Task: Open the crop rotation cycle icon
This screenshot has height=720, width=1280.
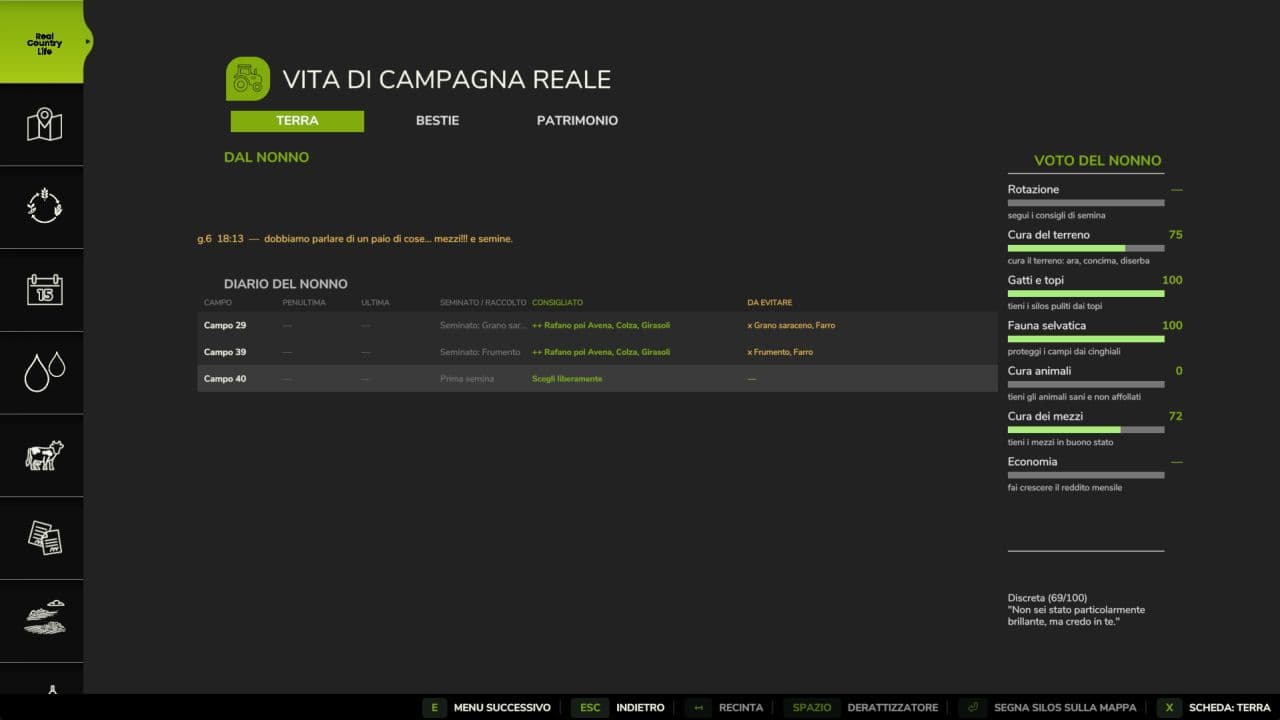Action: (x=44, y=205)
